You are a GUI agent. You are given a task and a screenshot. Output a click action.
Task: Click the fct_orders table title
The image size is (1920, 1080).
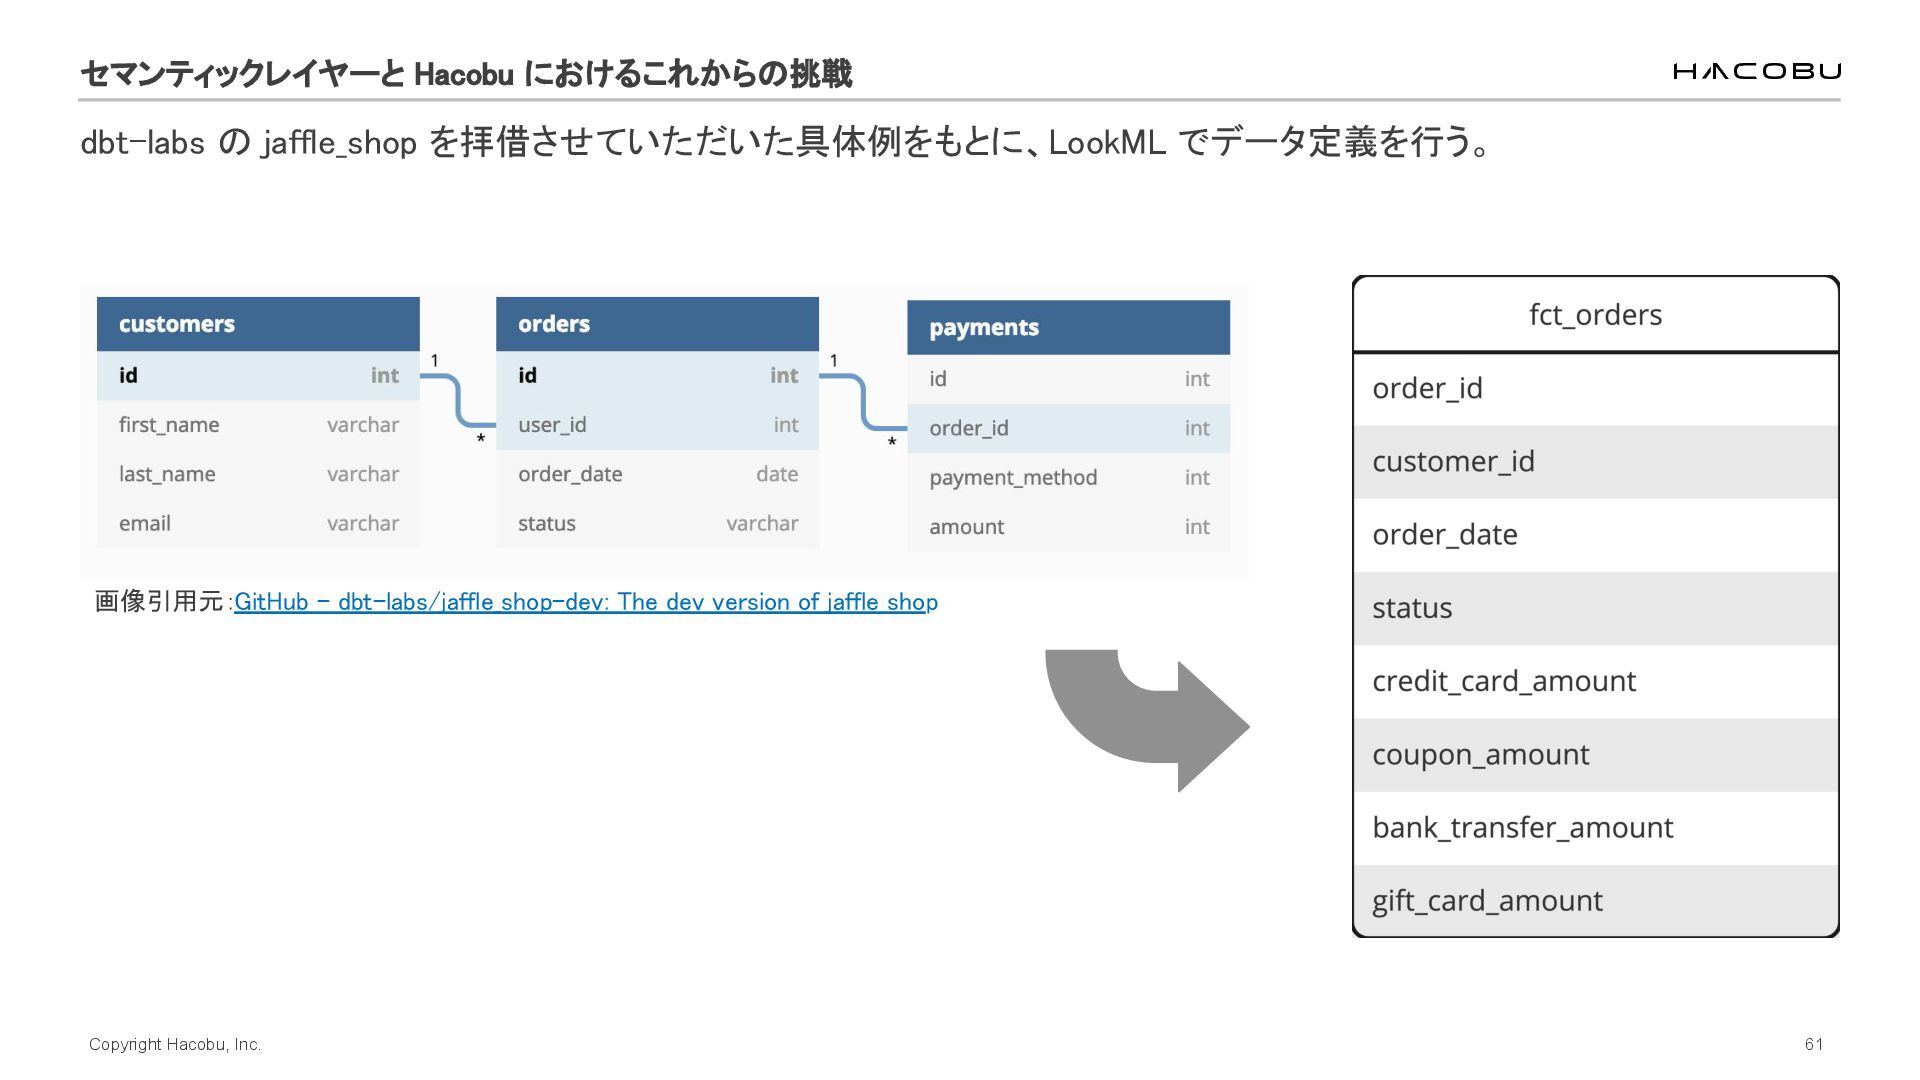1595,315
